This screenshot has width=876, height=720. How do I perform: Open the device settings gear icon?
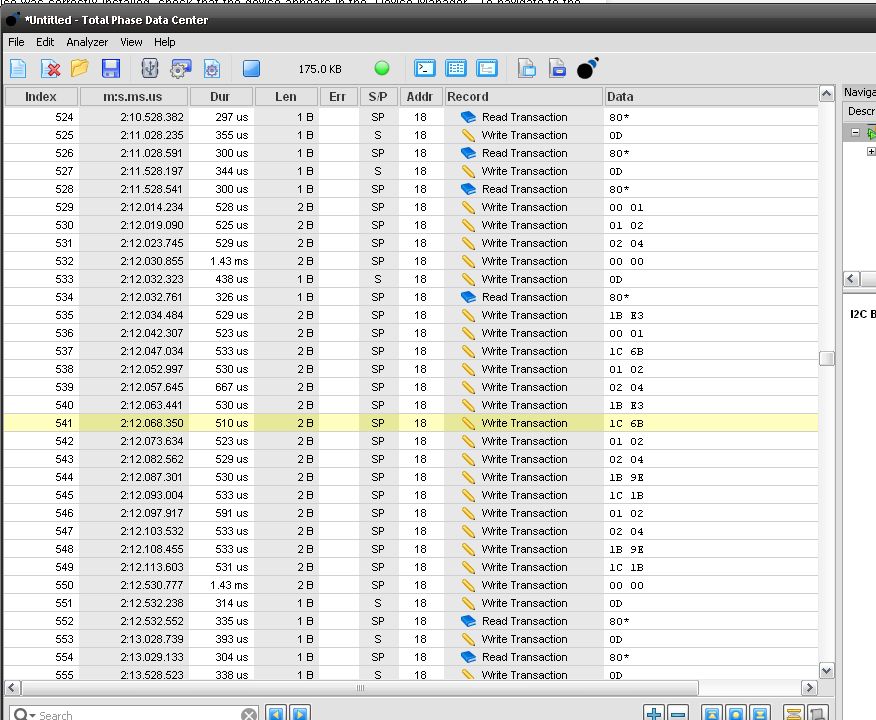[x=180, y=68]
